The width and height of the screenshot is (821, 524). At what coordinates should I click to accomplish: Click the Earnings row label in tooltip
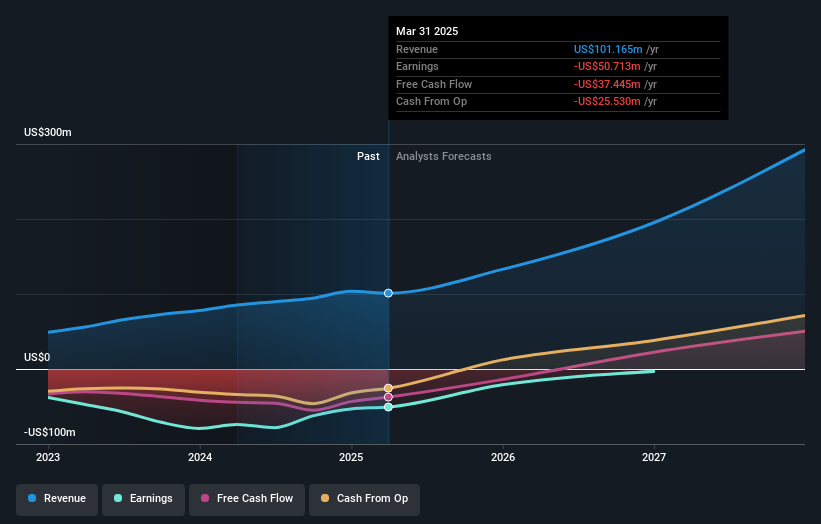tap(417, 66)
